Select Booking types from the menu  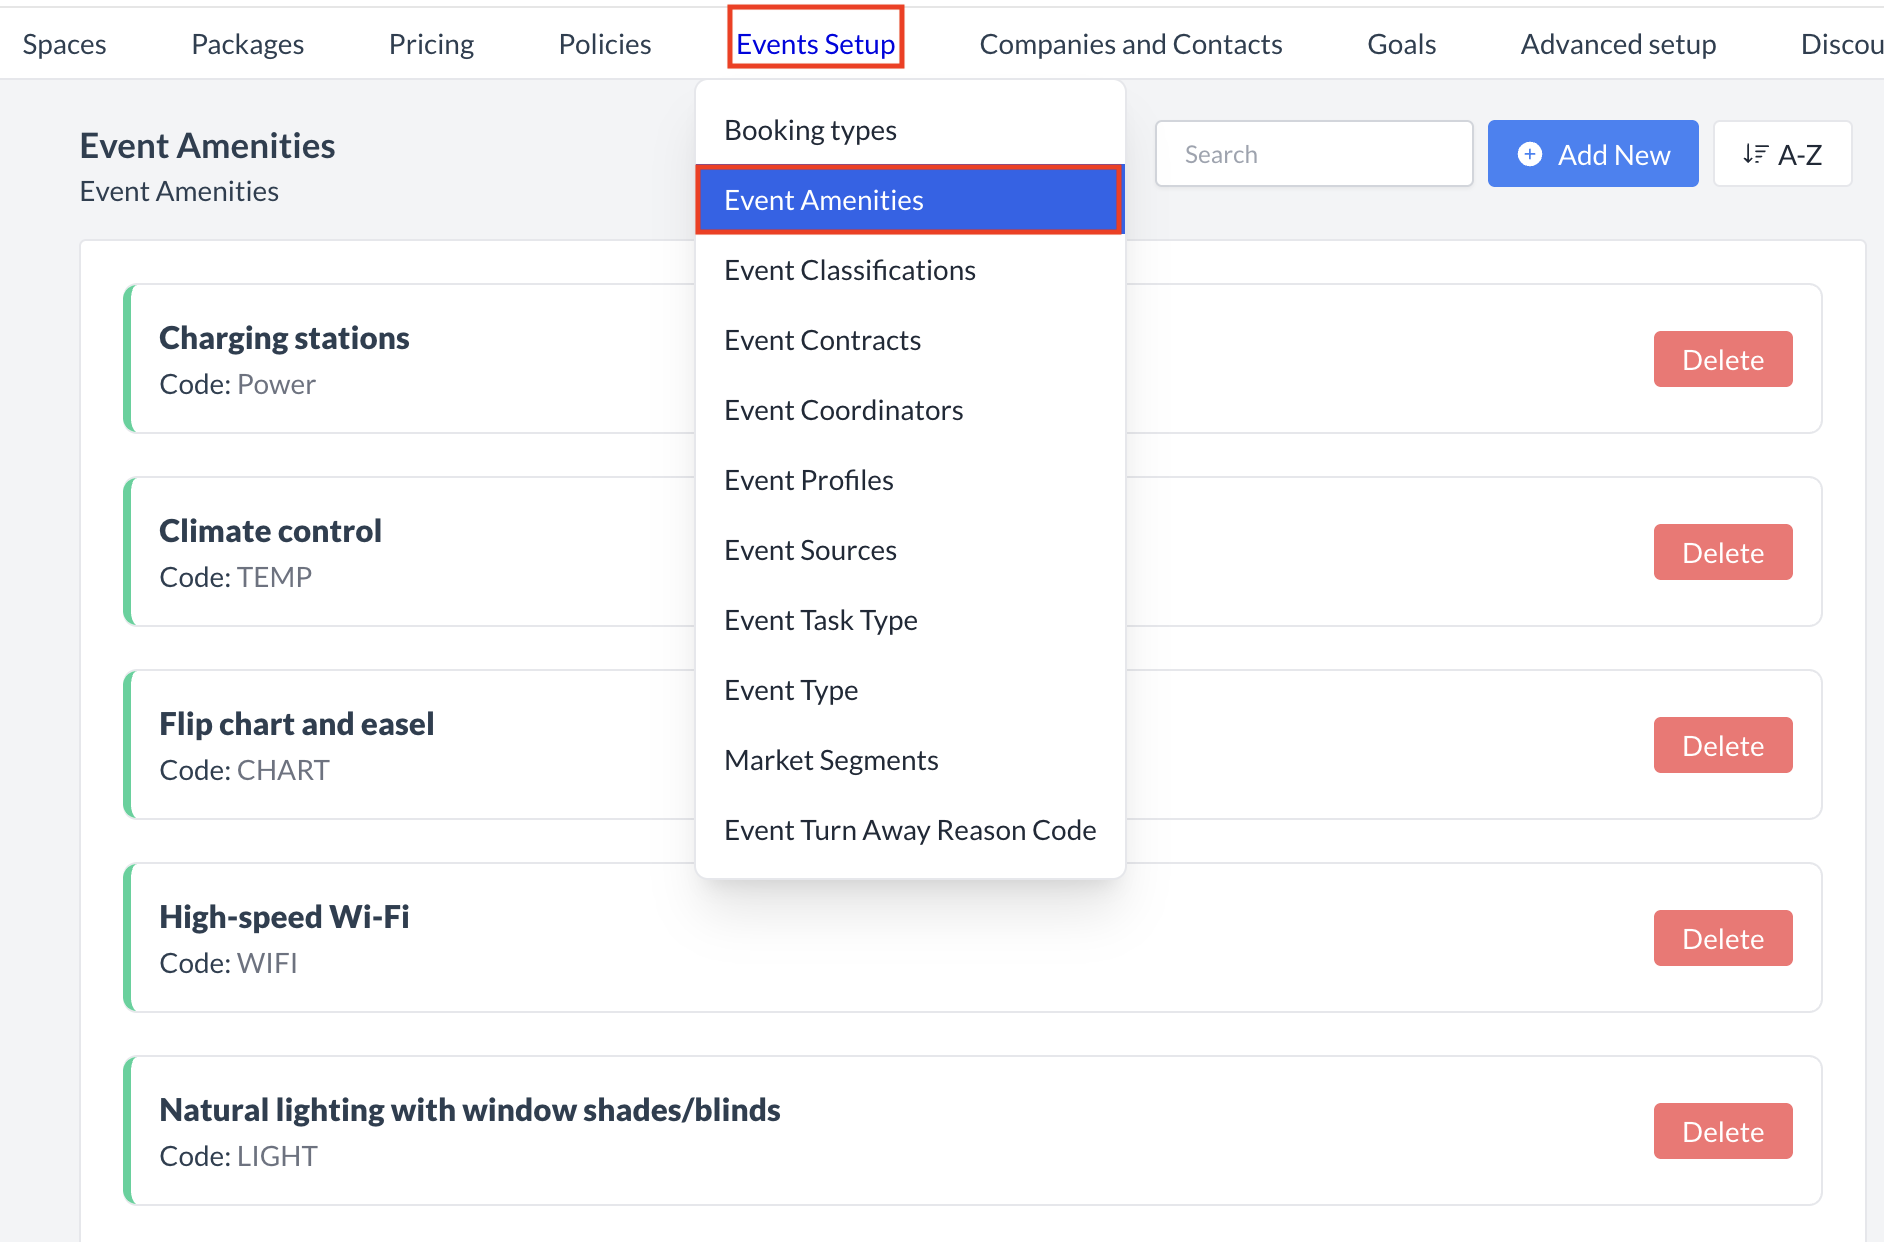click(x=810, y=130)
